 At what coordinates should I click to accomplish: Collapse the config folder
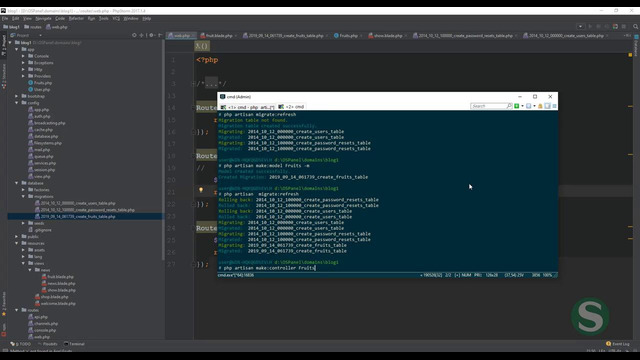[x=17, y=103]
